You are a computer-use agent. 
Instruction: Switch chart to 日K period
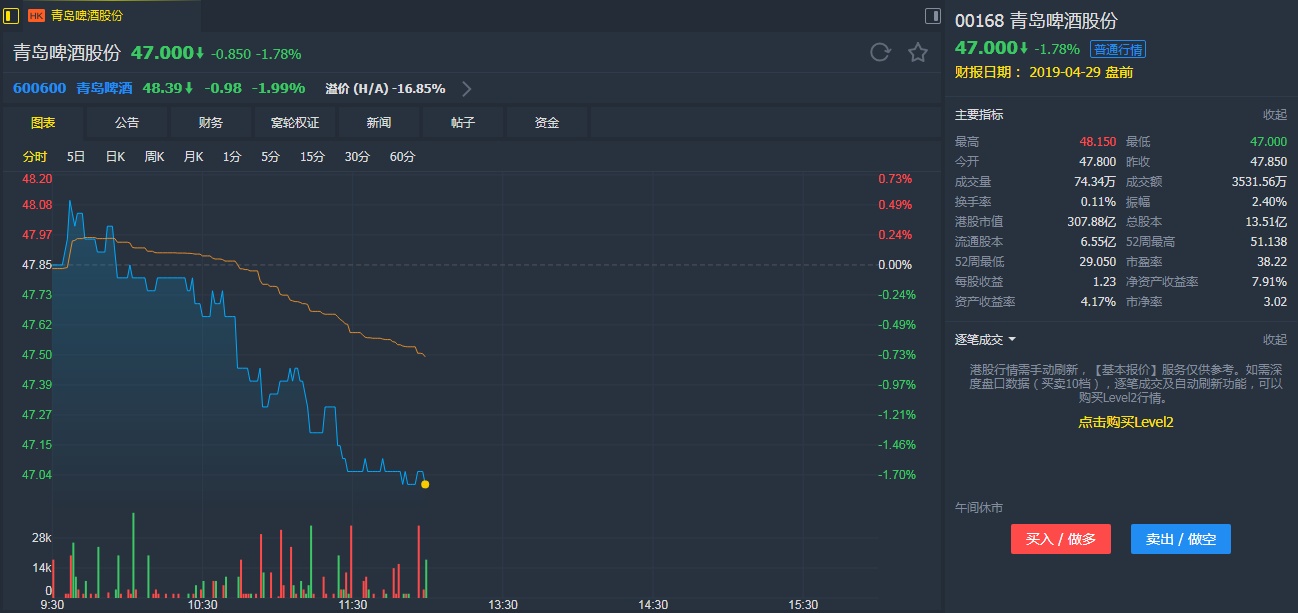pos(115,156)
